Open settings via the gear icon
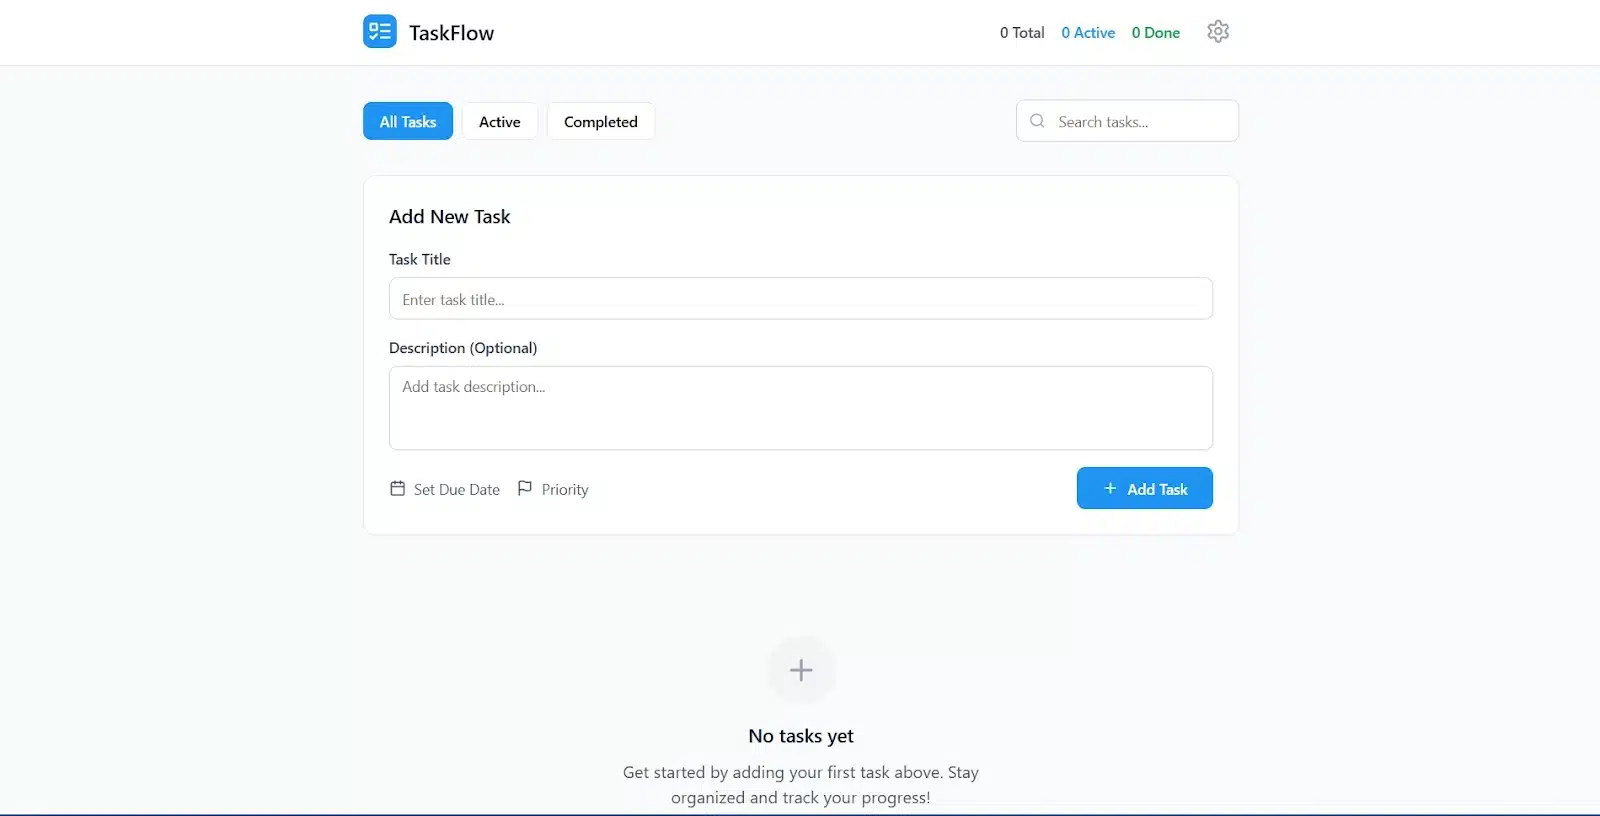The height and width of the screenshot is (816, 1600). point(1217,32)
